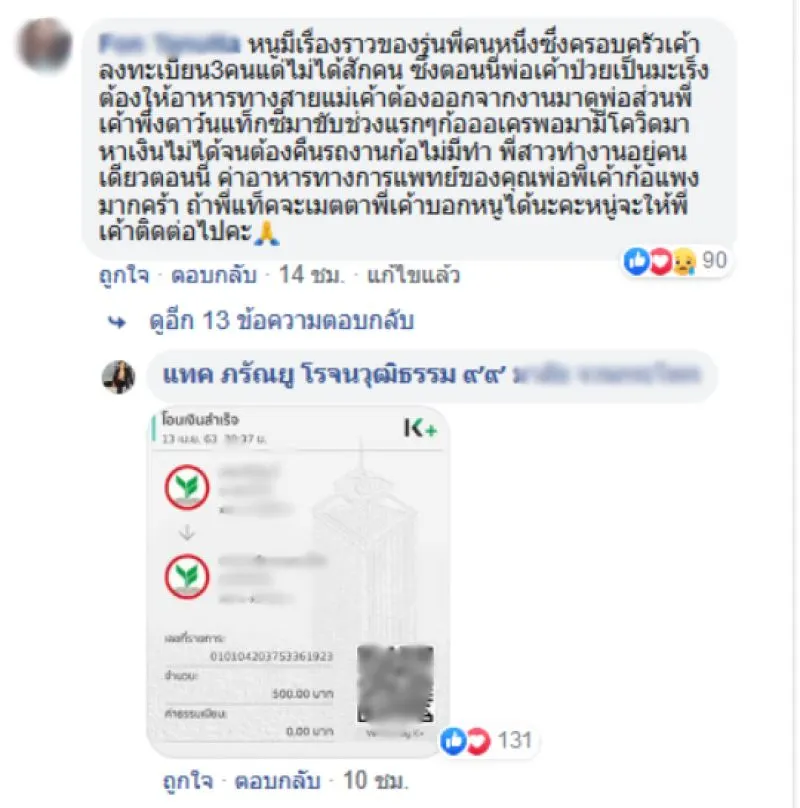
Task: Open the 14 ชม. timestamp link
Action: point(311,275)
